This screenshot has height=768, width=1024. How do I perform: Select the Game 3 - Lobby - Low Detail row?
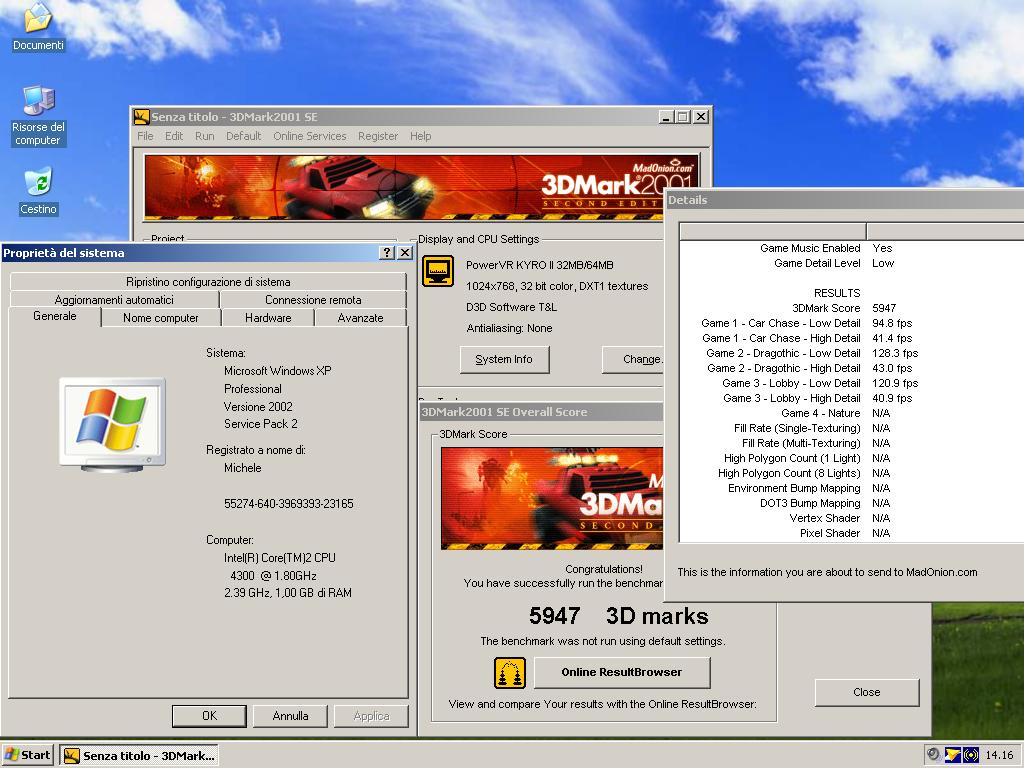click(x=852, y=383)
